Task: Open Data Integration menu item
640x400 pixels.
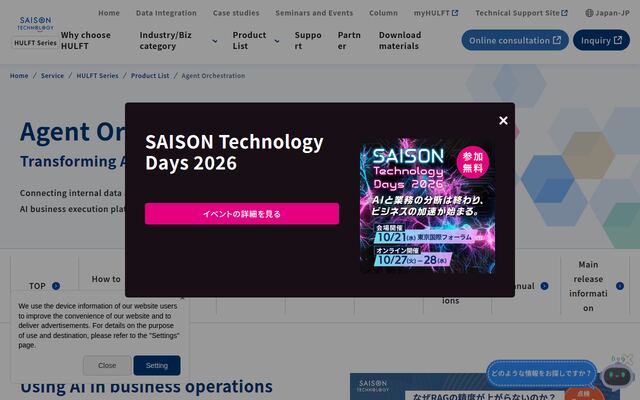Action: tap(166, 13)
